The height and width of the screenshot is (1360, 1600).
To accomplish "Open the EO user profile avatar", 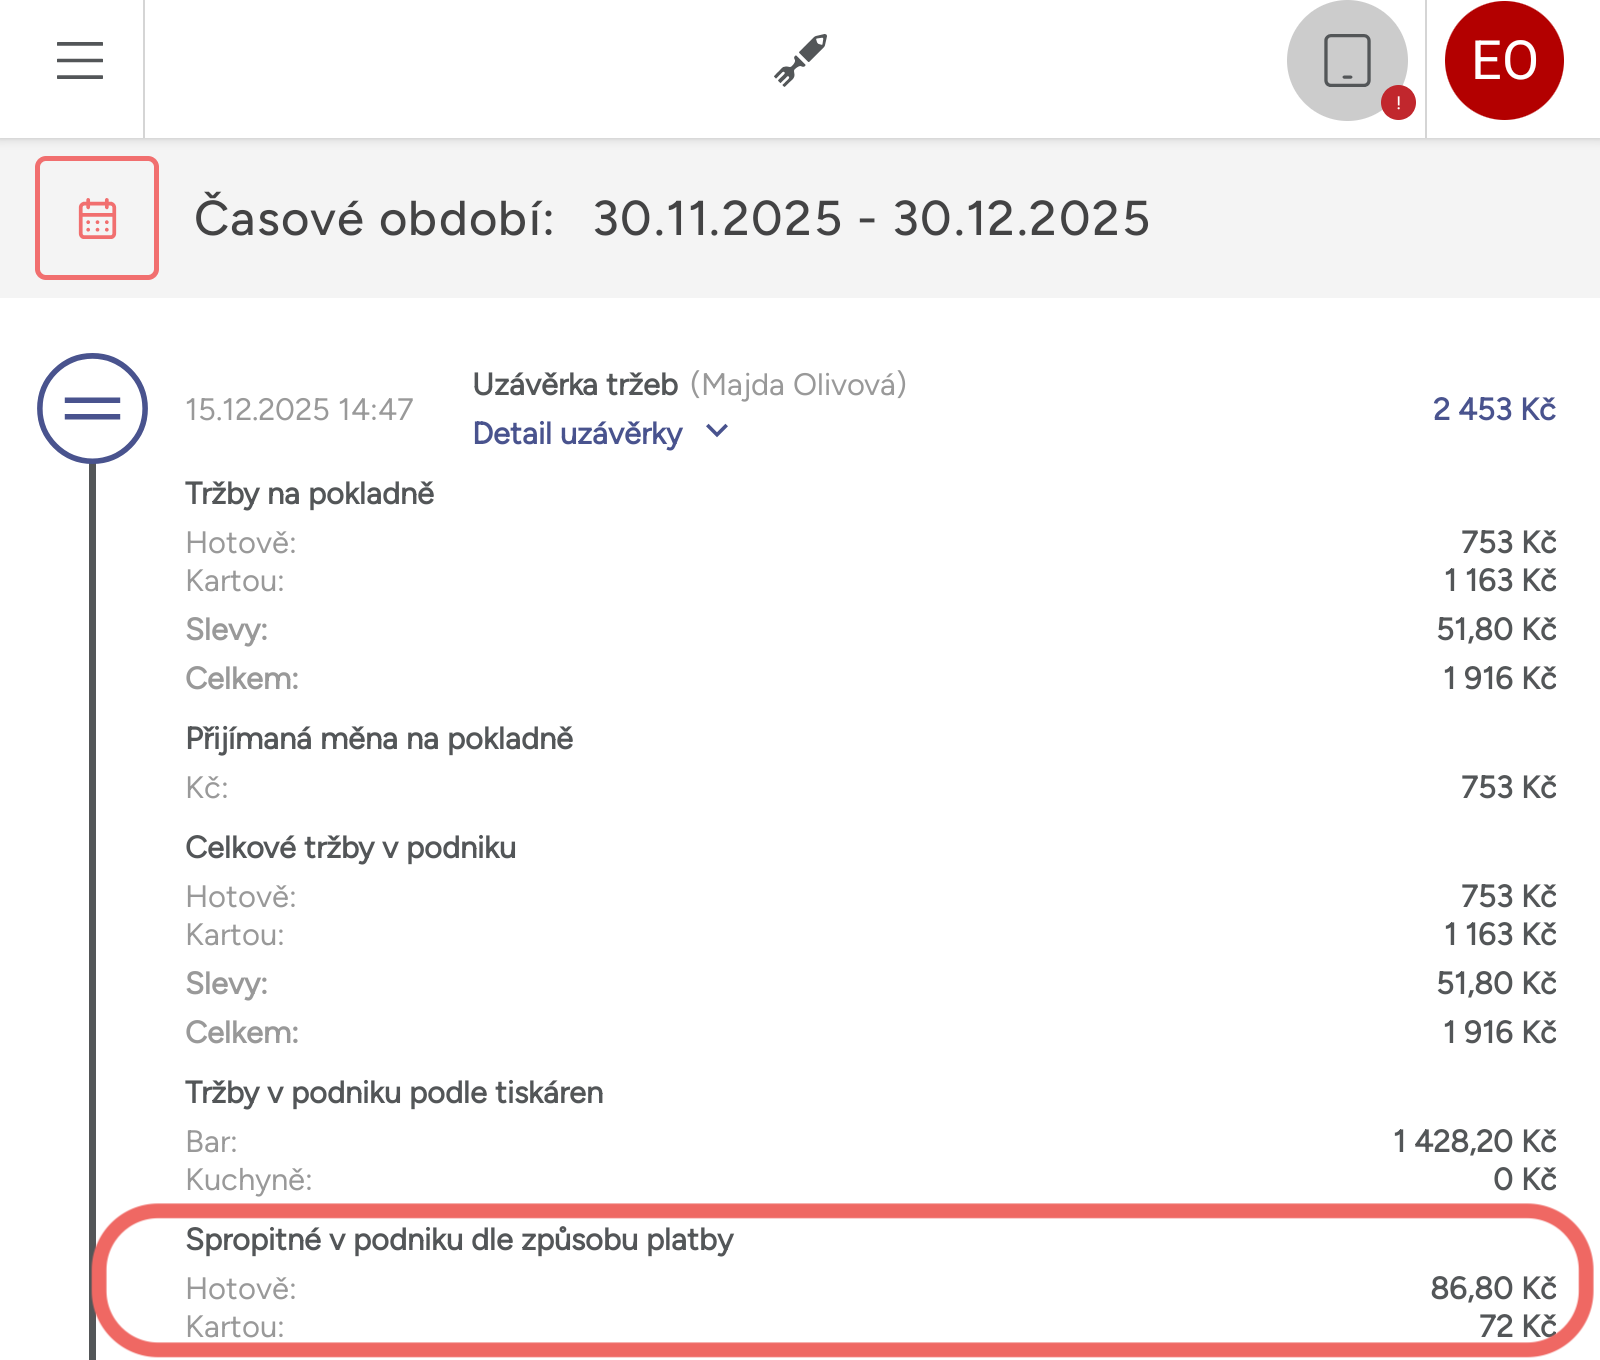I will [x=1504, y=61].
